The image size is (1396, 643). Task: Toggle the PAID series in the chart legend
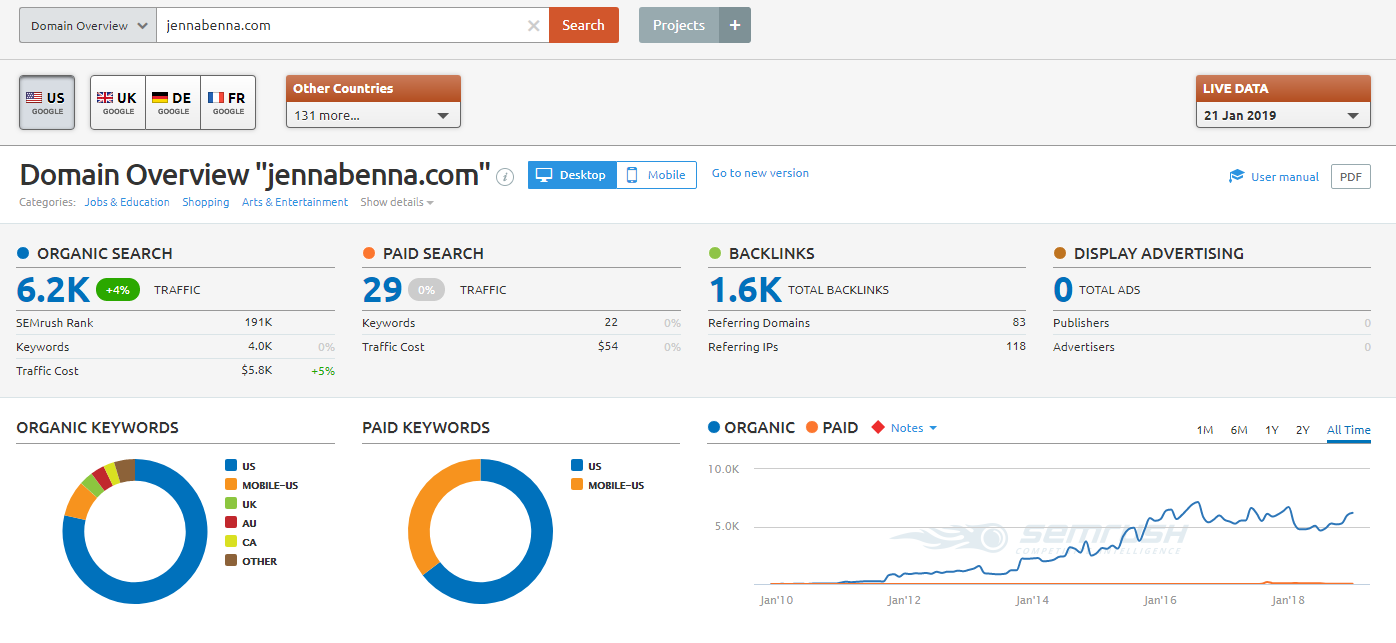(832, 427)
